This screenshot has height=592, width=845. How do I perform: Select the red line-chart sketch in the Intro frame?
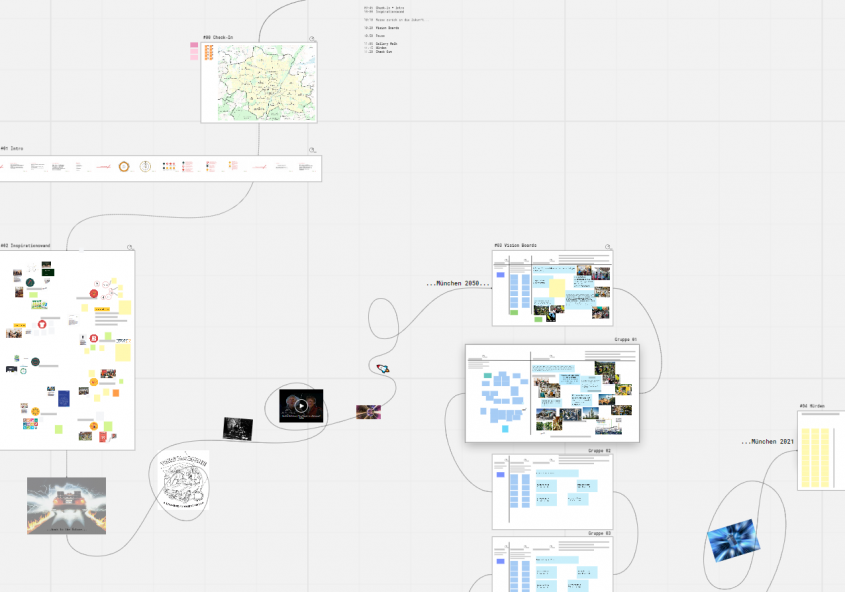102,165
